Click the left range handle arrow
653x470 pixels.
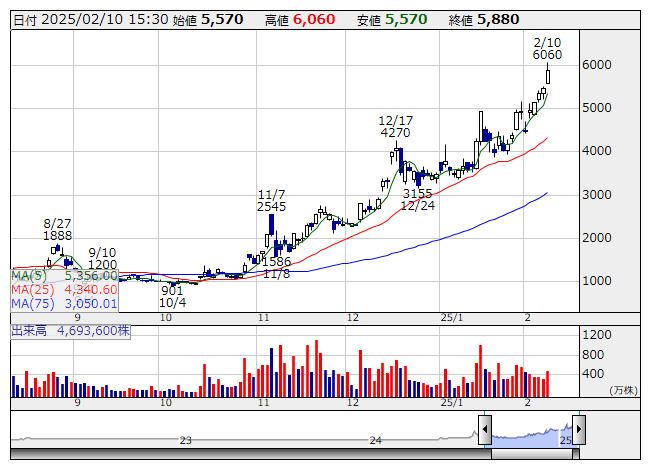[x=485, y=430]
